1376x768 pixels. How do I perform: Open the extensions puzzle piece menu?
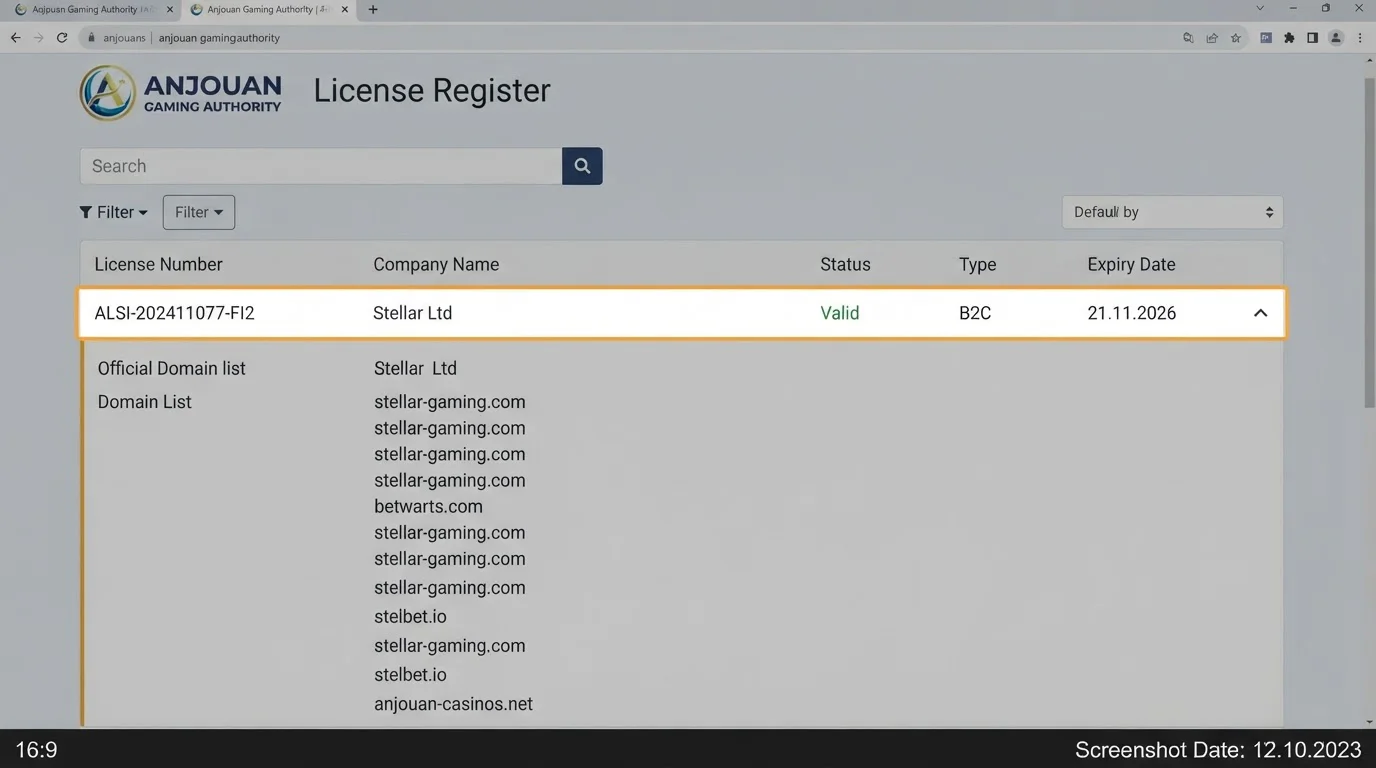pos(1289,38)
